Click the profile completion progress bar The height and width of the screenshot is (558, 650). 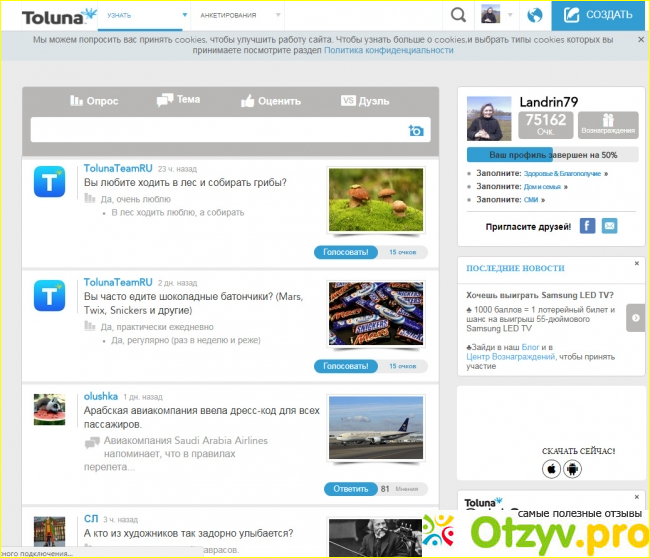click(553, 155)
